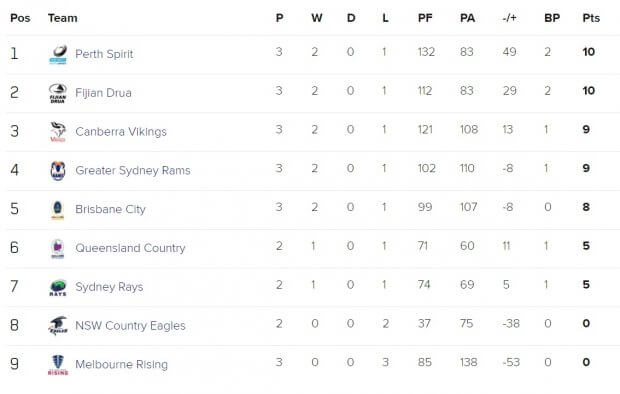Open the Fijian Drua team link
This screenshot has width=620, height=394.
pyautogui.click(x=103, y=93)
